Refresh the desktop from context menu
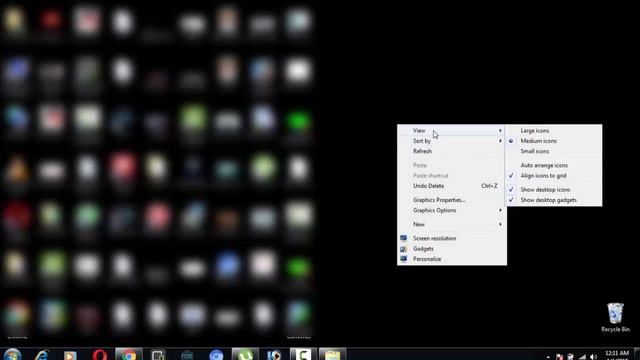 [452, 151]
